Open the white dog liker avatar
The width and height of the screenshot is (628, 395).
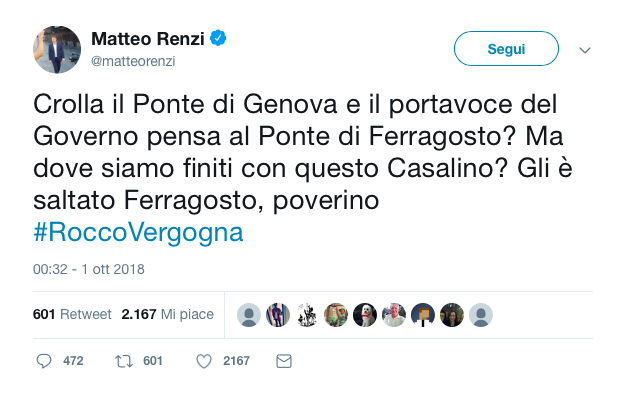pyautogui.click(x=365, y=315)
